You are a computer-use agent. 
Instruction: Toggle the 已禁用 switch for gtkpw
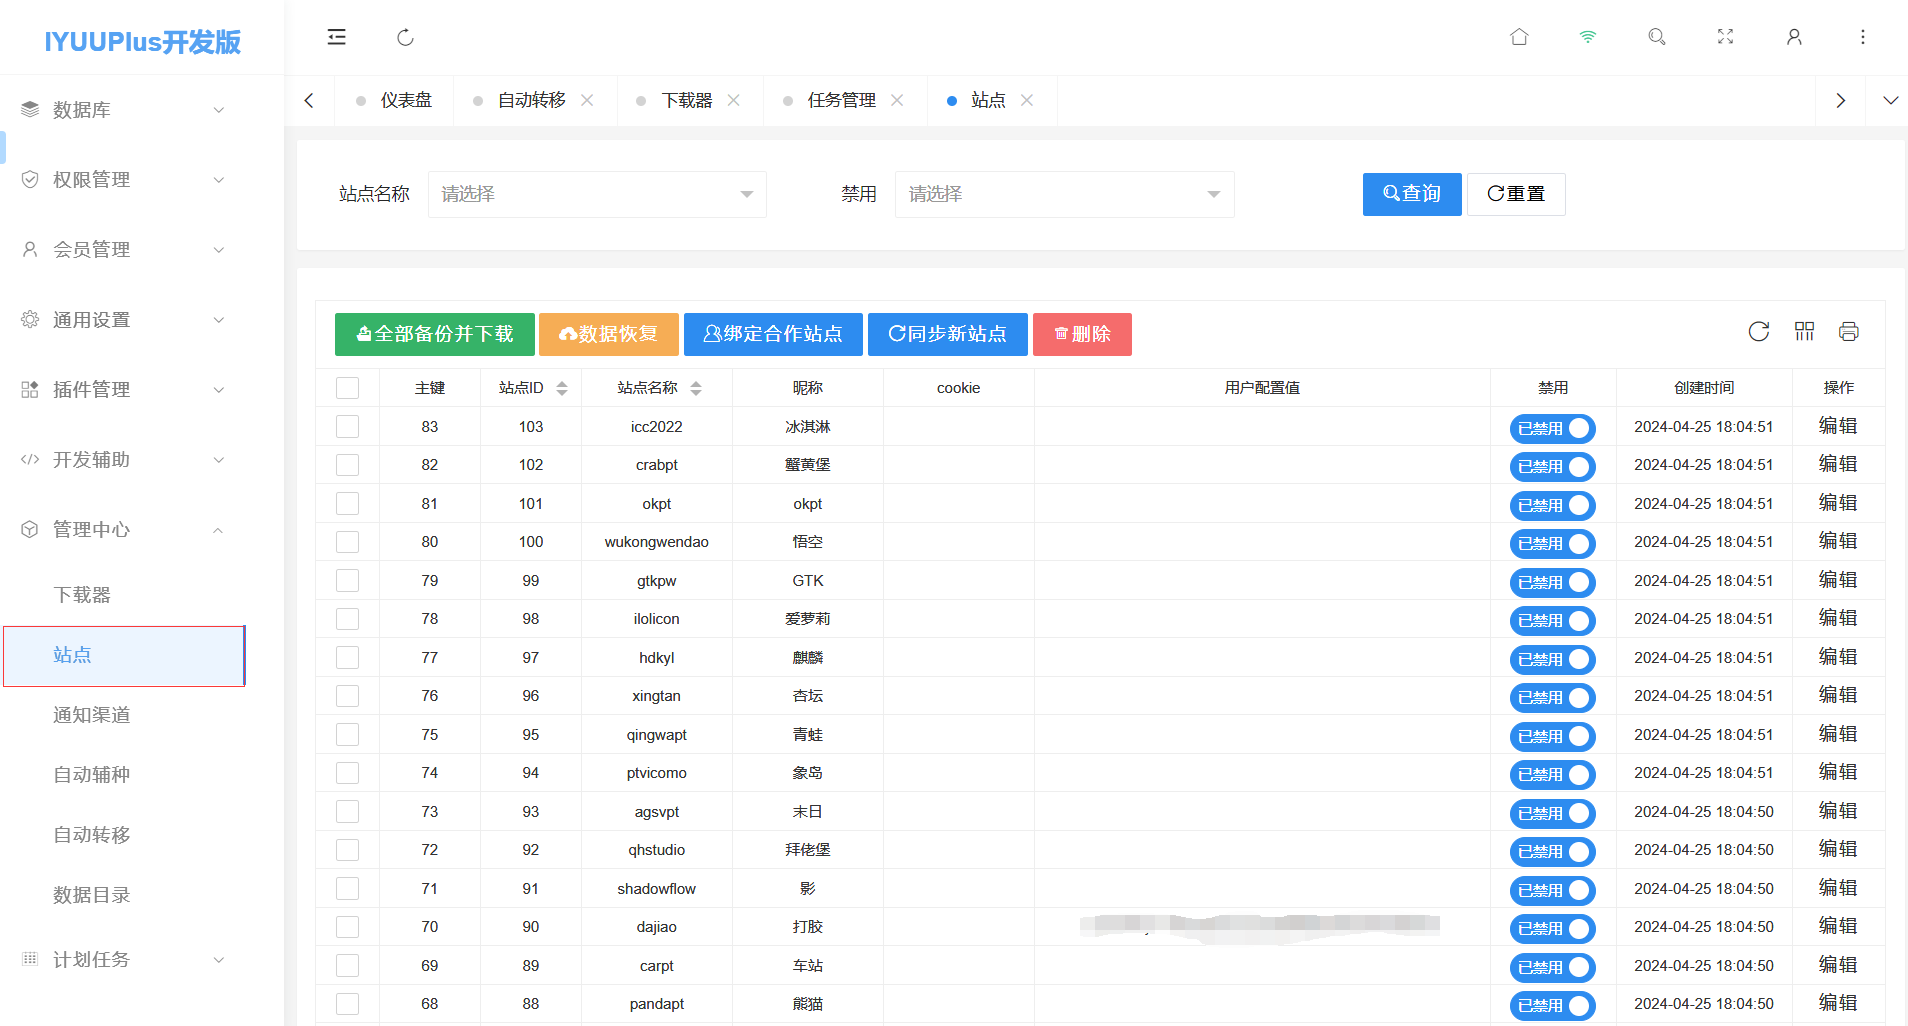(1552, 582)
